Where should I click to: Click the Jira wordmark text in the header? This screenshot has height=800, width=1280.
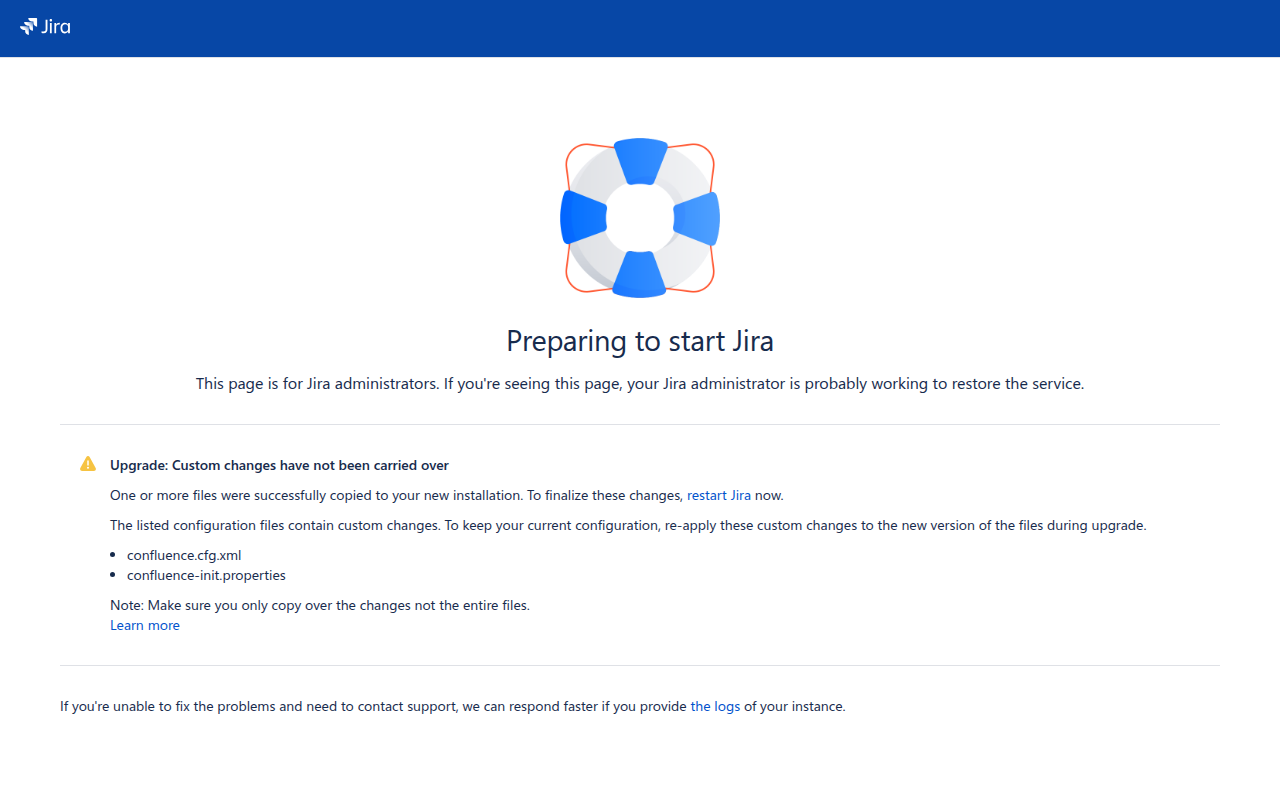pos(56,27)
